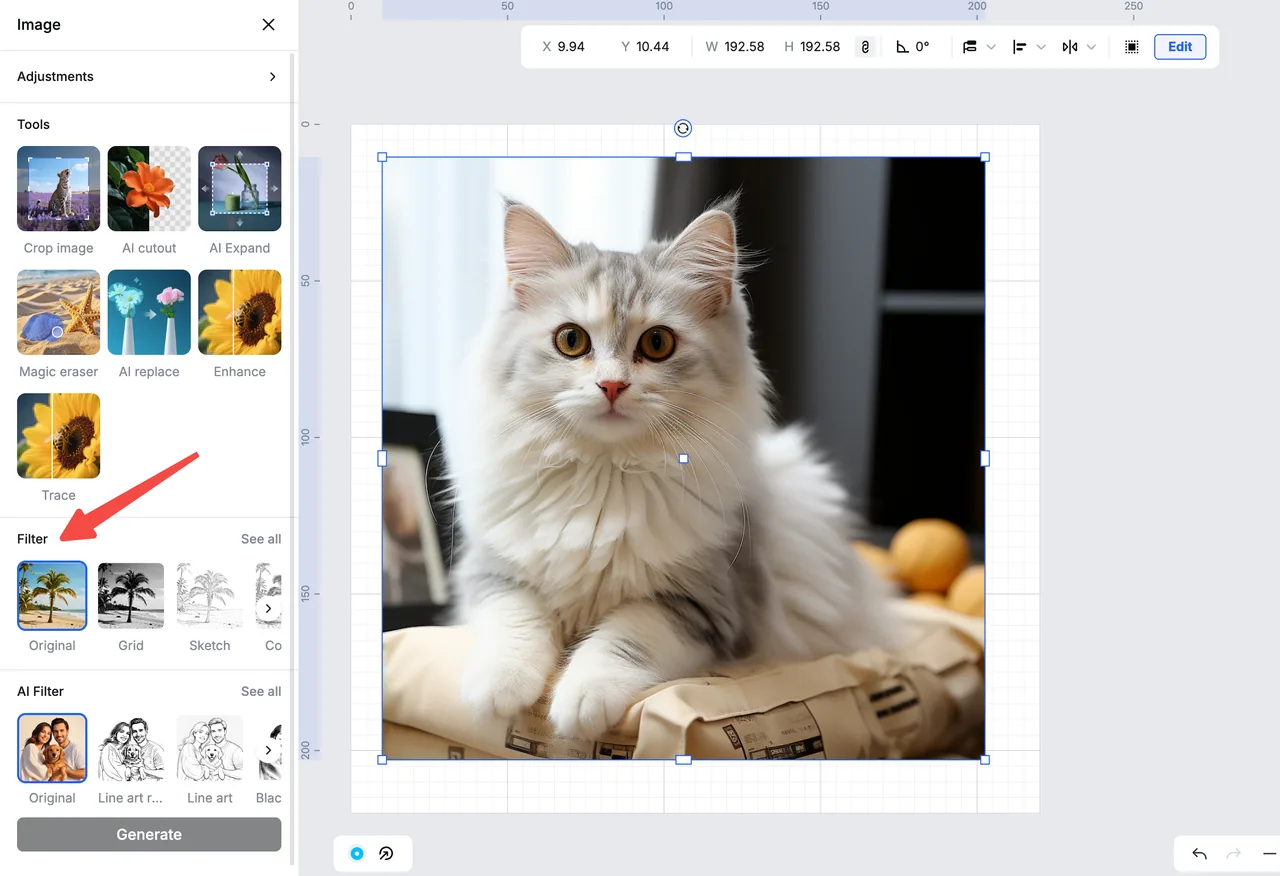The height and width of the screenshot is (876, 1280).
Task: Select the Enhance tool
Action: click(x=240, y=312)
